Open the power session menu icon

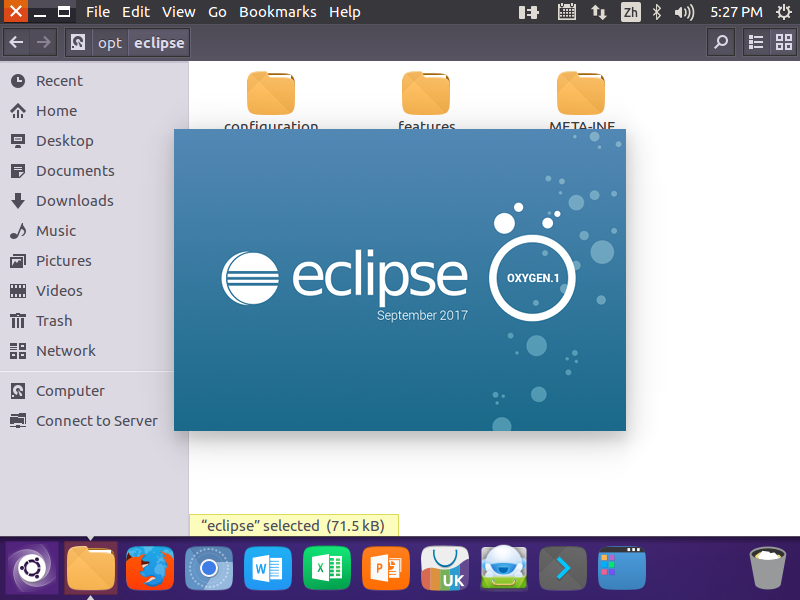point(783,12)
